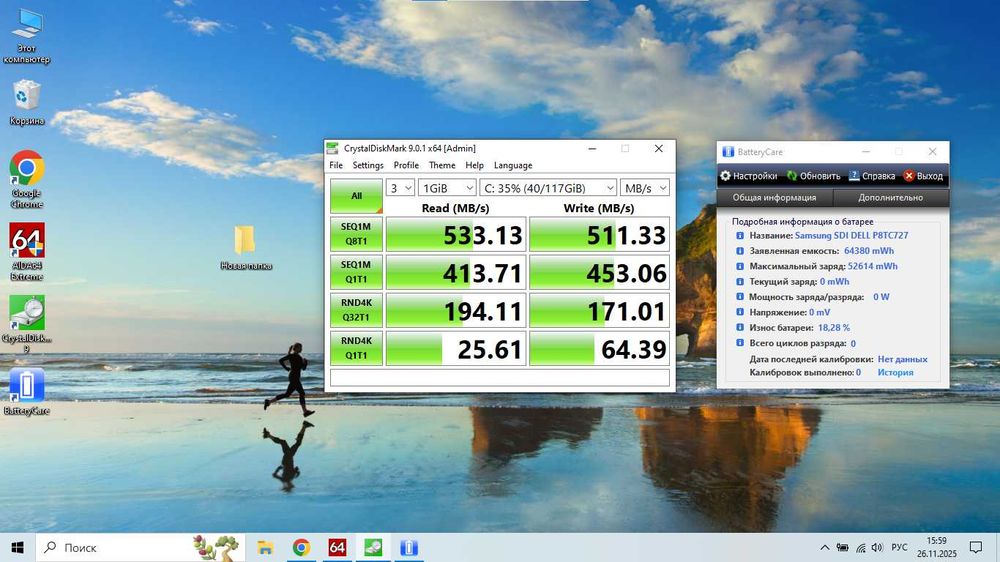The width and height of the screenshot is (1000, 562).
Task: Open the Profile menu in CrystalDiskMark
Action: [406, 165]
